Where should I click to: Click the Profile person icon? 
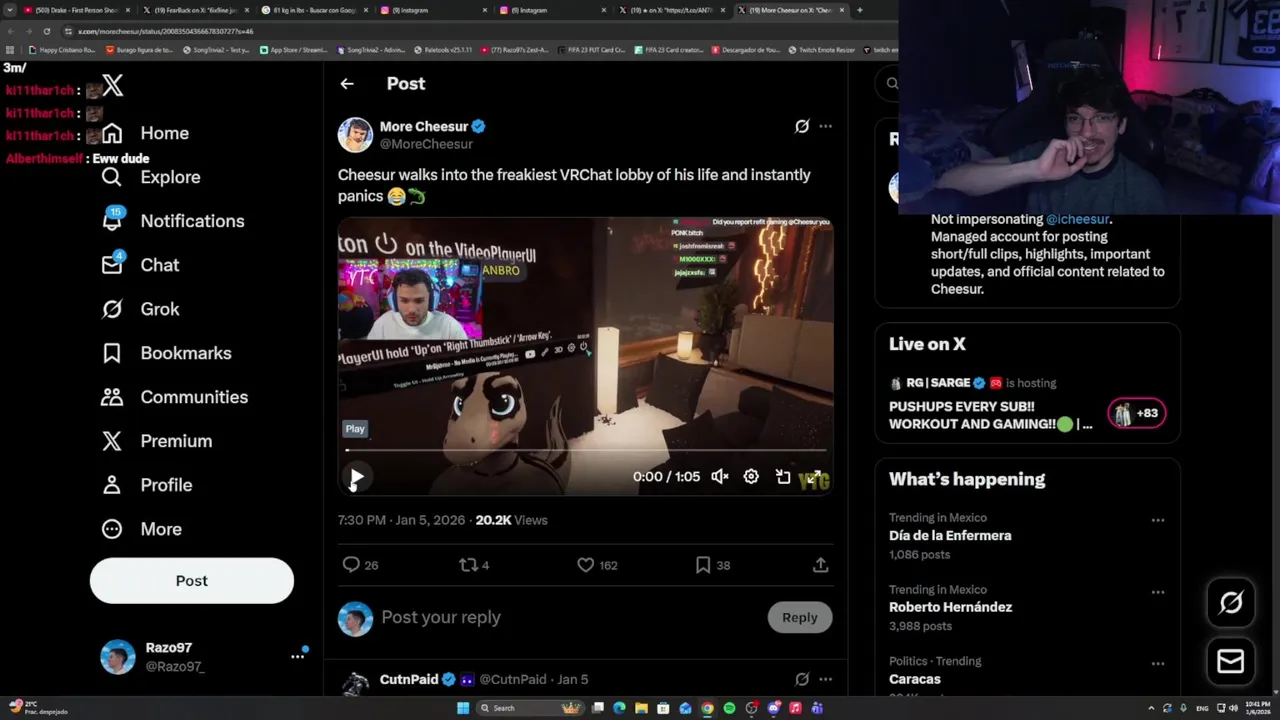point(112,485)
